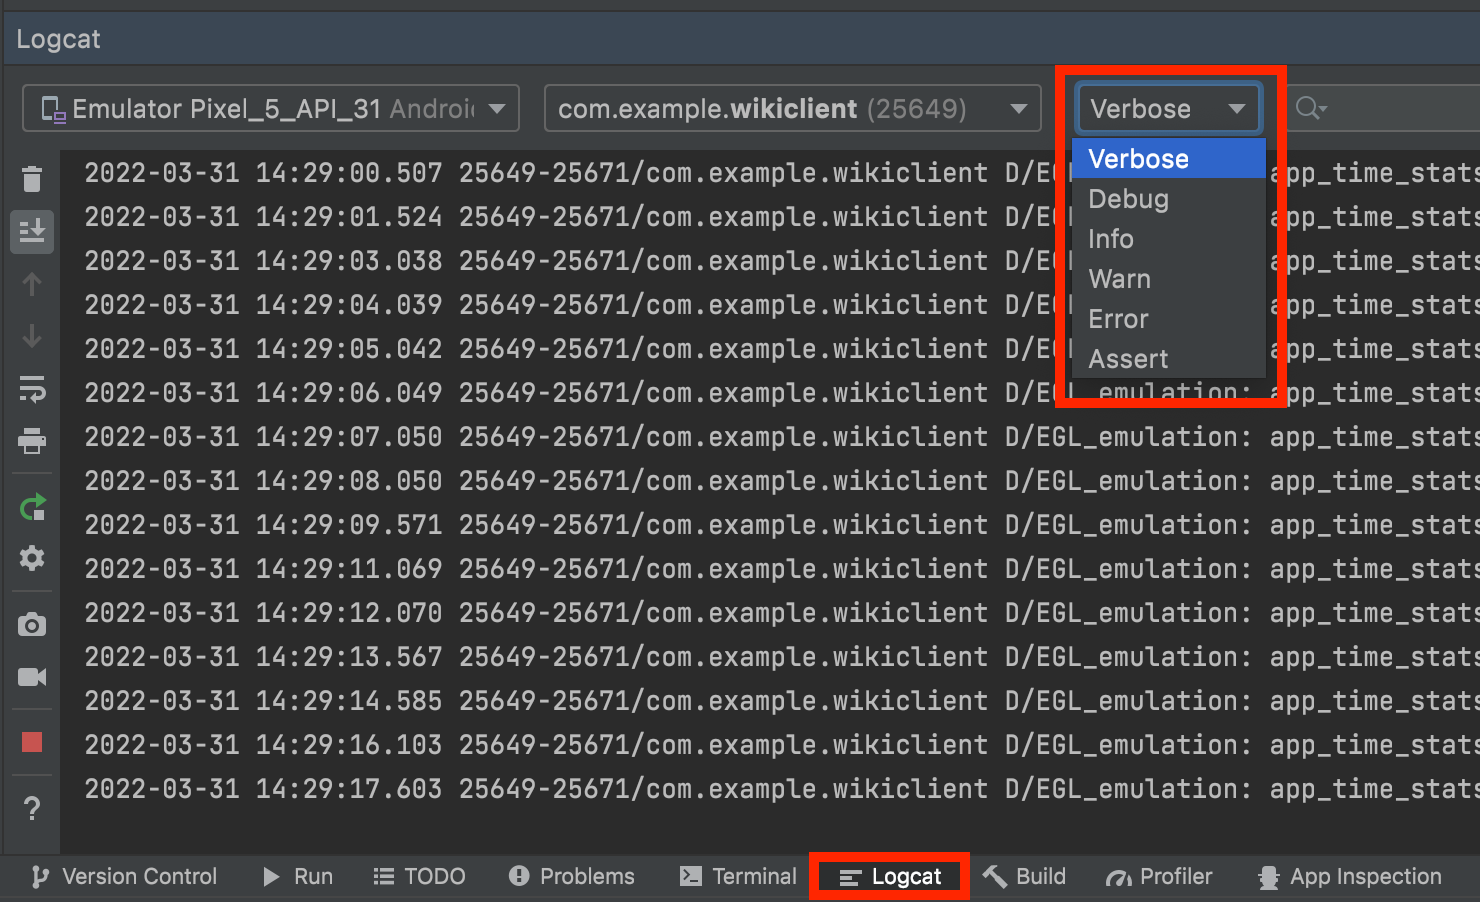Open the Build tool window
Viewport: 1480px width, 902px height.
pos(1025,877)
